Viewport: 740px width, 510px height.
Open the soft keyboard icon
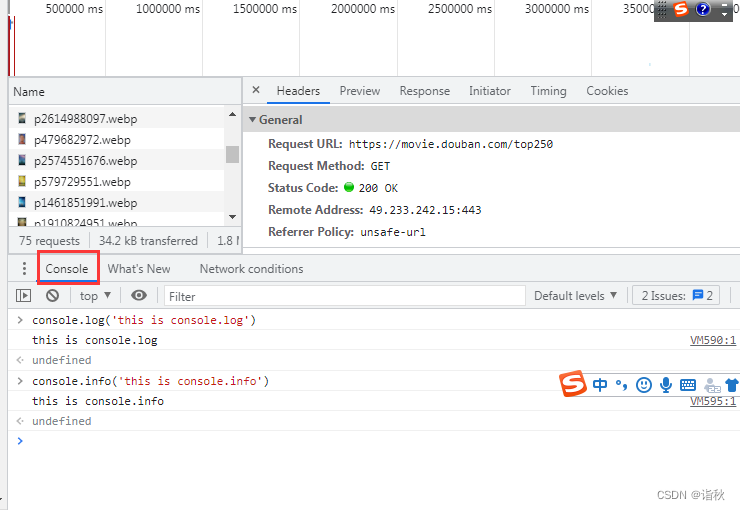[688, 385]
